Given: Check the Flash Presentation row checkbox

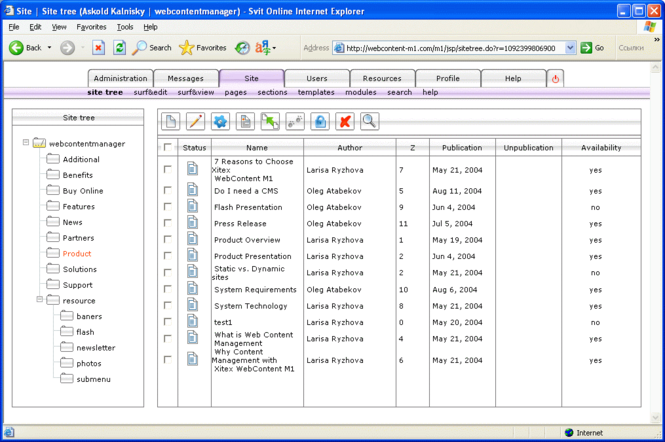Looking at the screenshot, I should (x=168, y=207).
